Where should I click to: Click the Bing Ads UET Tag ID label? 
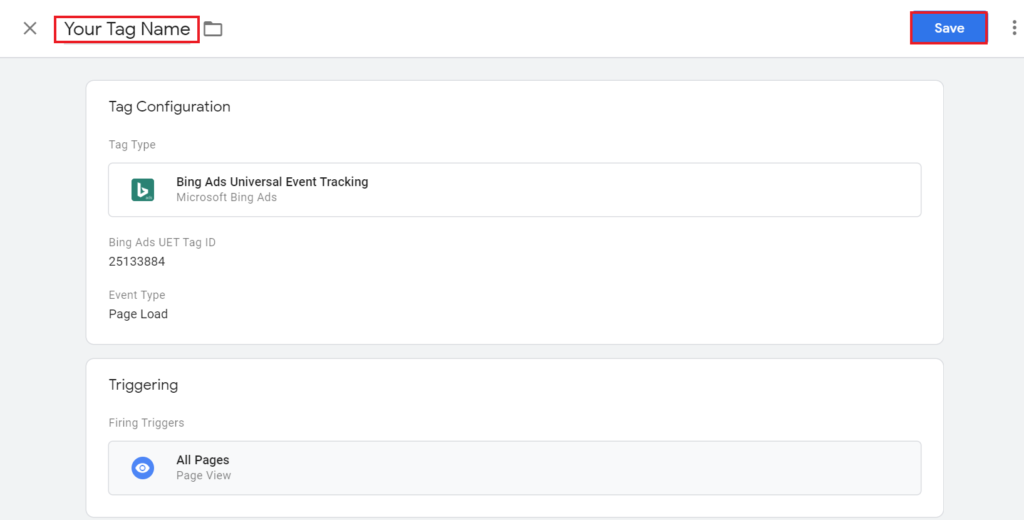pyautogui.click(x=162, y=243)
